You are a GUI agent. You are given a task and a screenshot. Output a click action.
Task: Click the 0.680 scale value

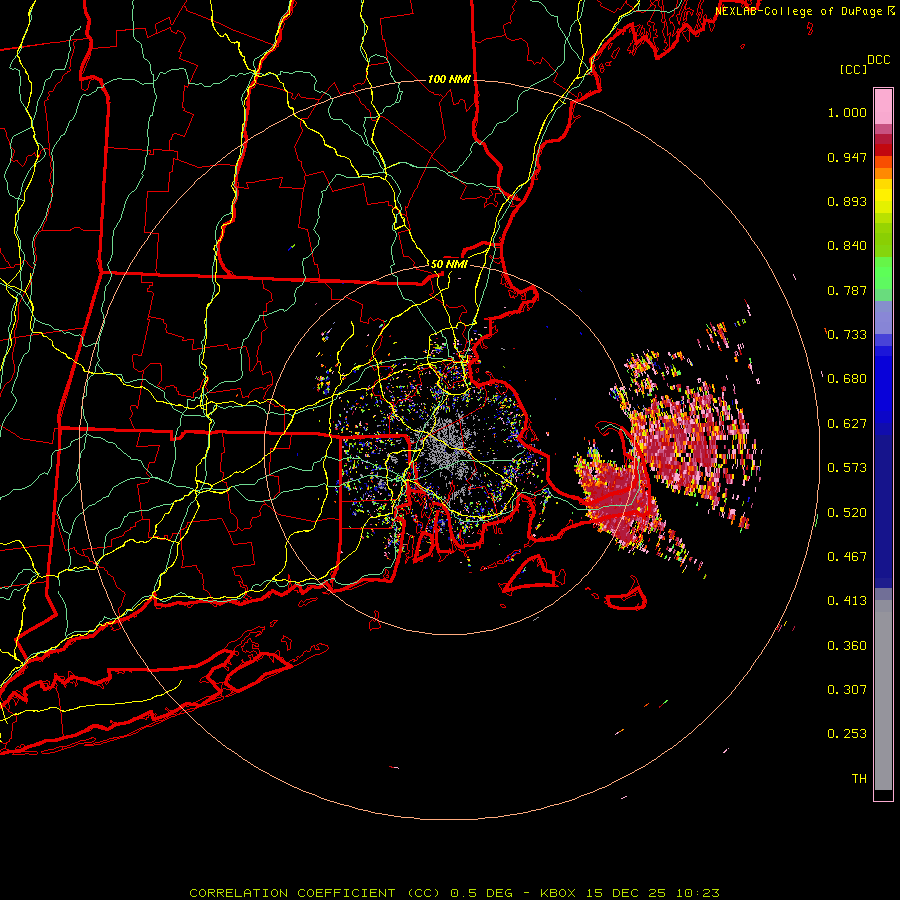pos(847,379)
